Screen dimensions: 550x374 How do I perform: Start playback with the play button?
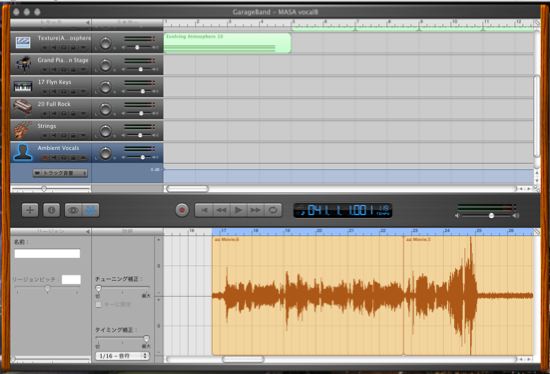point(239,210)
